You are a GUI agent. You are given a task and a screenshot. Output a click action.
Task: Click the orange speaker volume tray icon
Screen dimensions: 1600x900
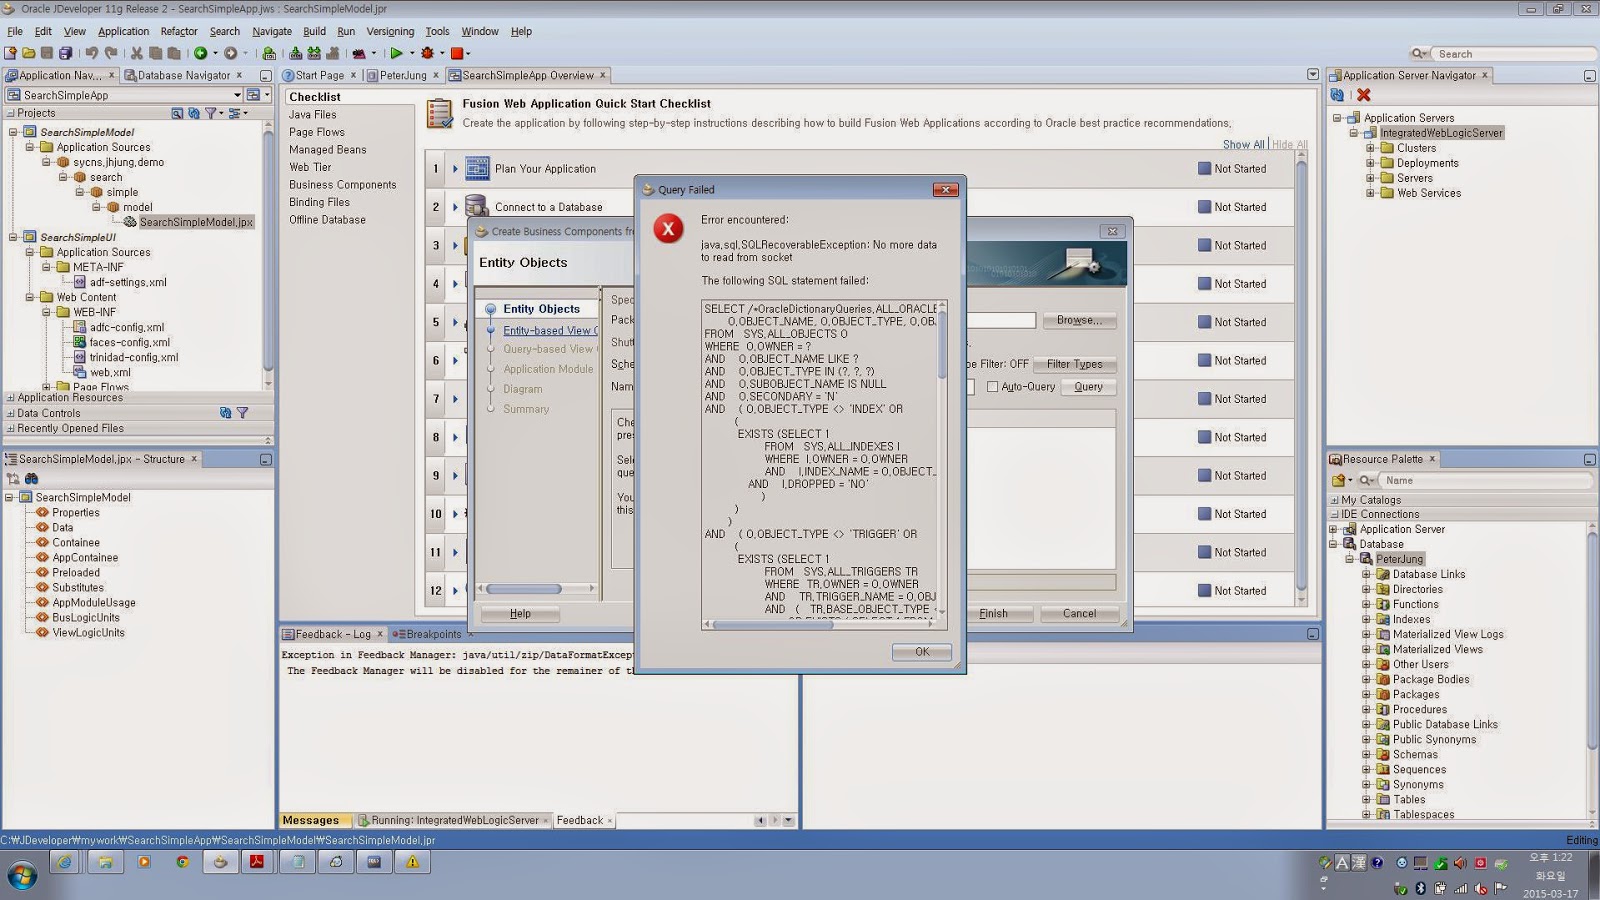tap(1460, 863)
